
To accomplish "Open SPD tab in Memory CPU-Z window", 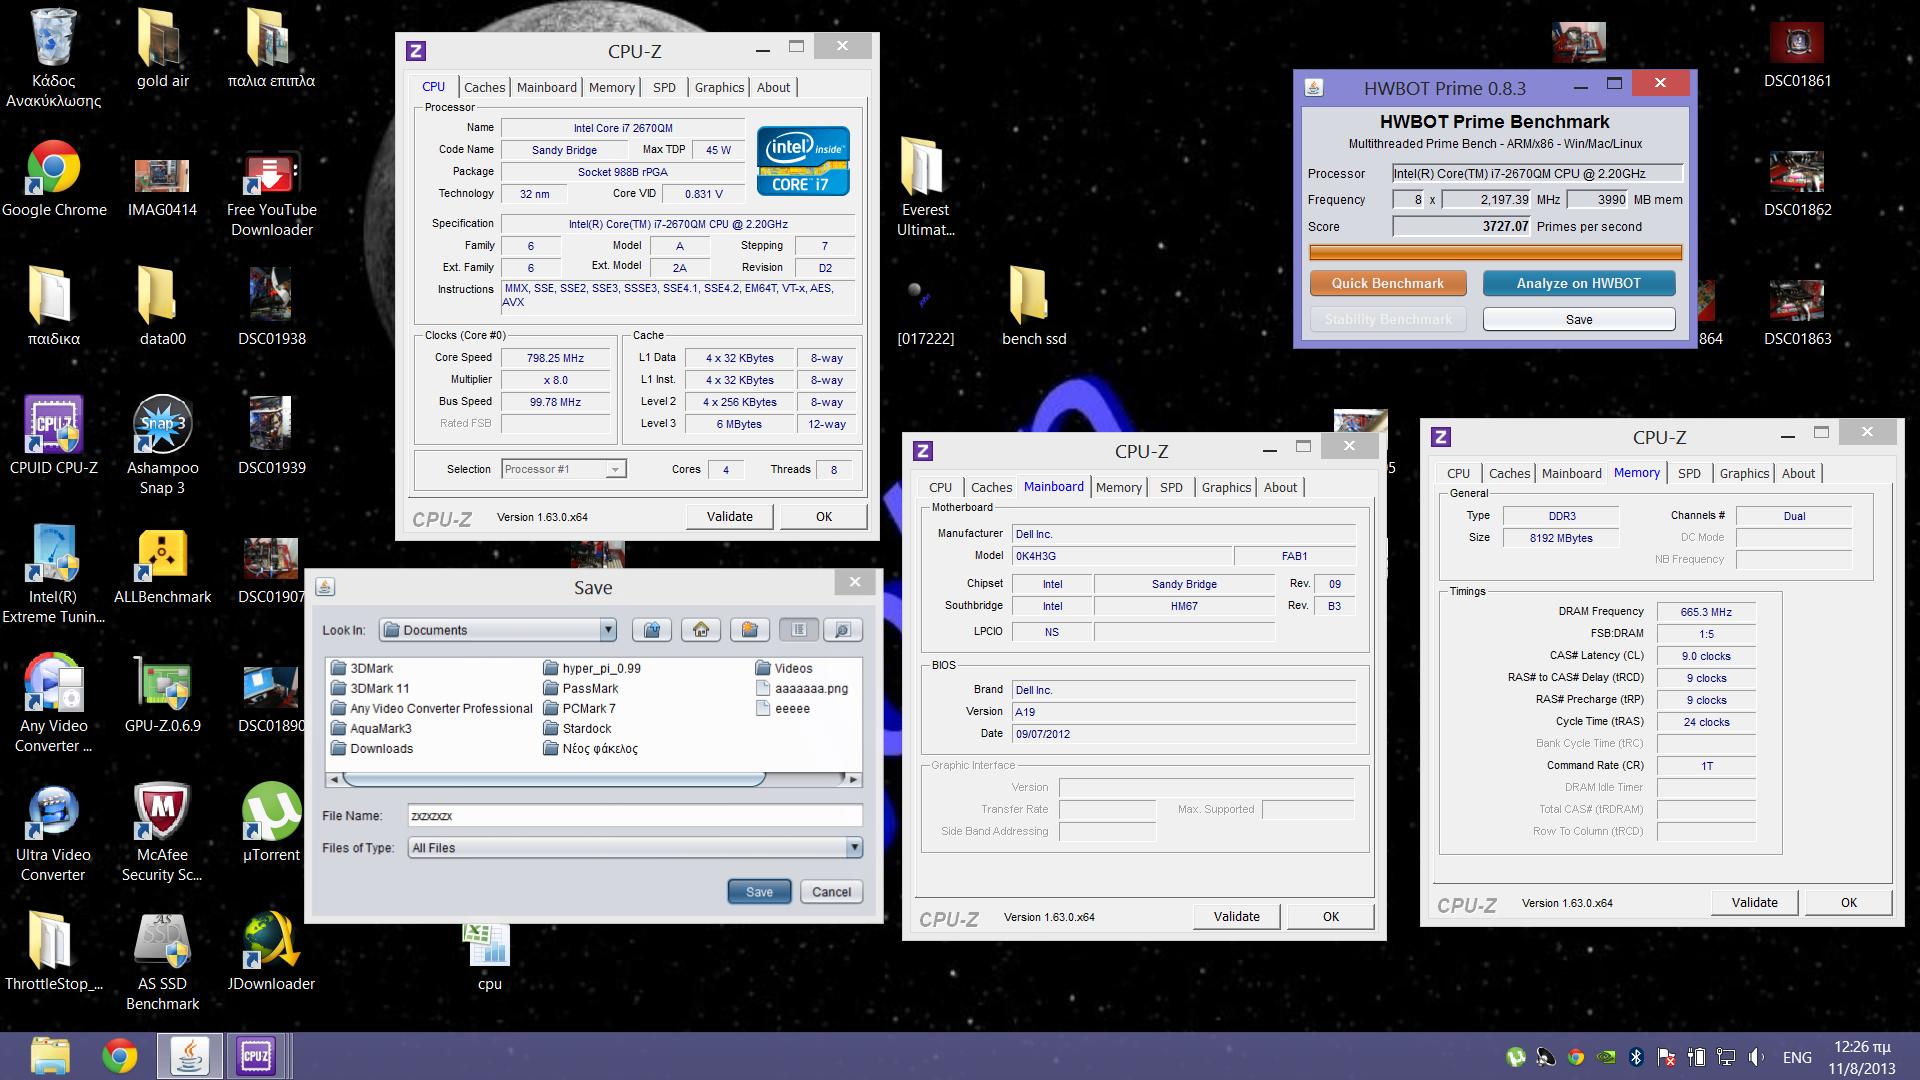I will pos(1689,473).
